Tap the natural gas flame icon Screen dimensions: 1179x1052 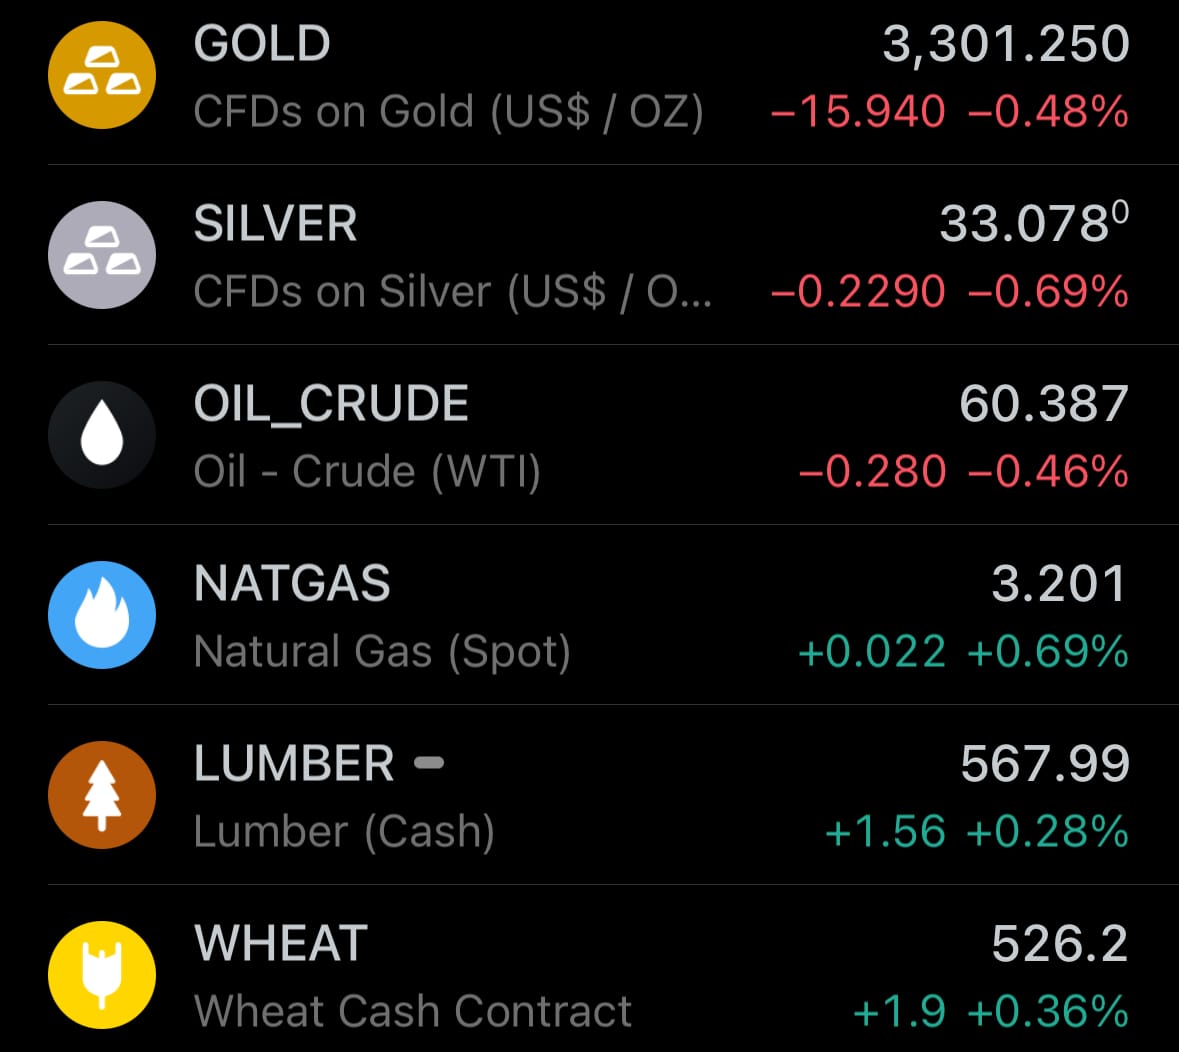pos(102,614)
